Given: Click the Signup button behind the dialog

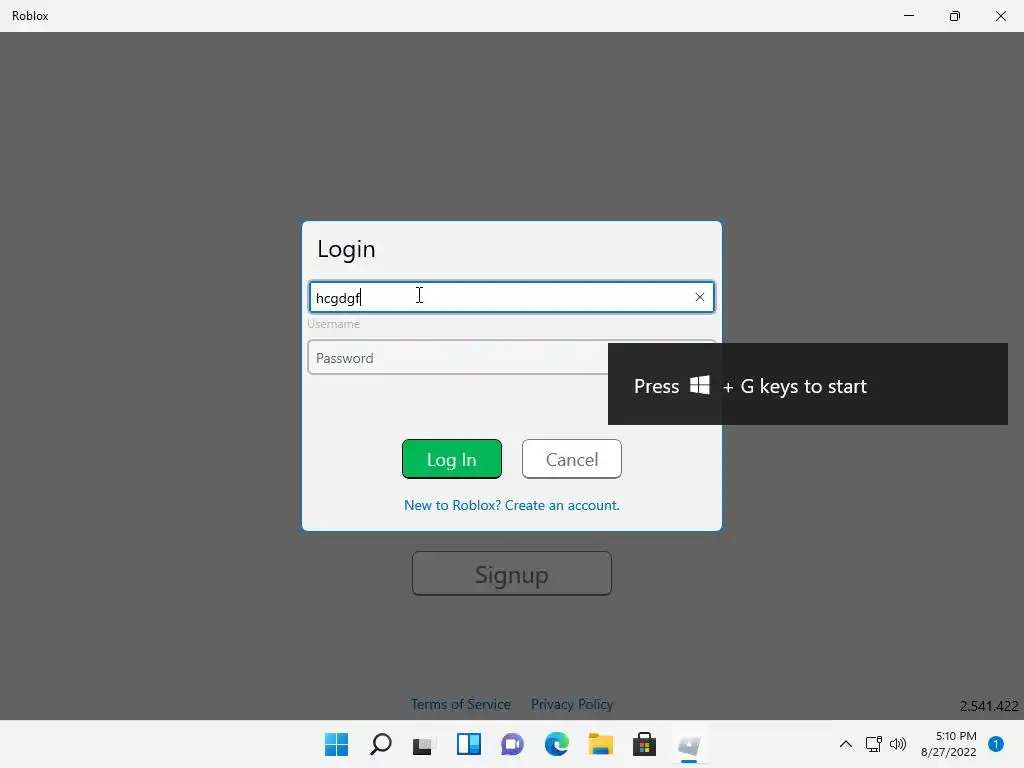Looking at the screenshot, I should [x=511, y=573].
